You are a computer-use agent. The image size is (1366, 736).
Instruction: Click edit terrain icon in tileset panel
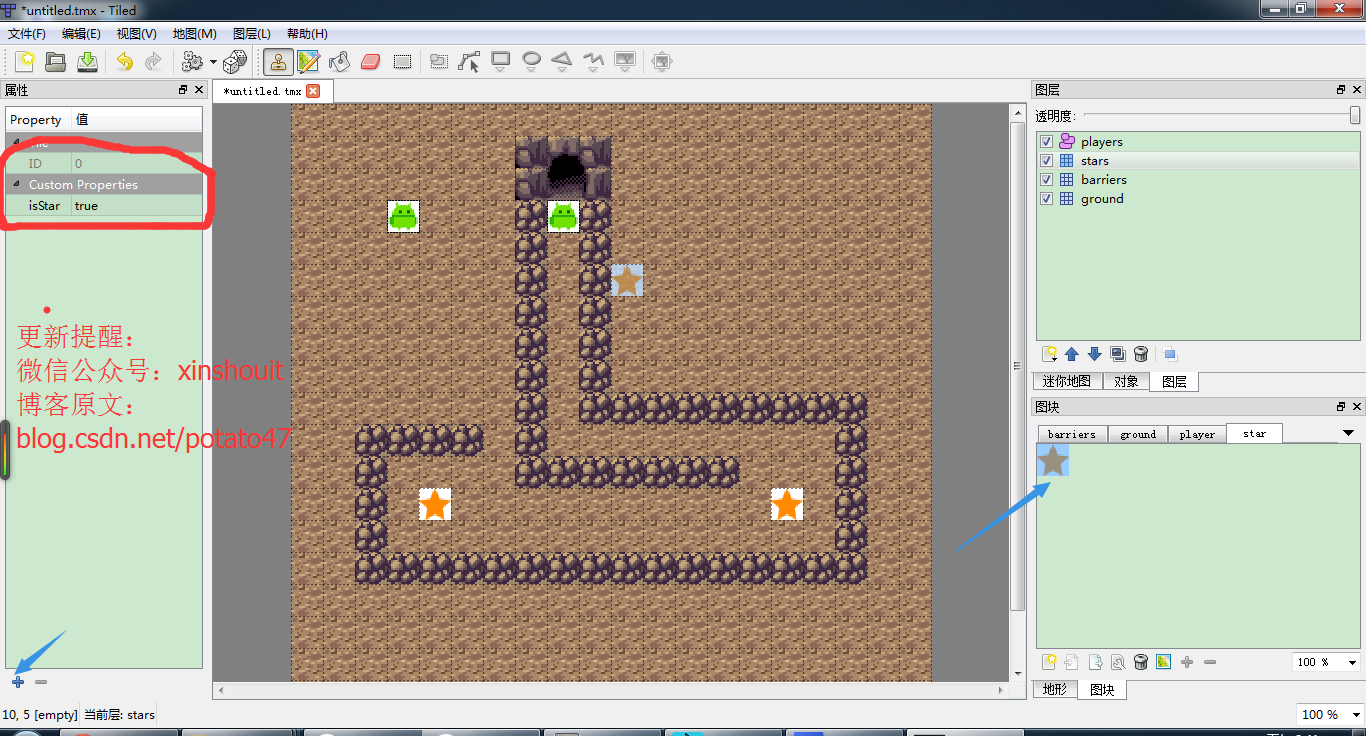pyautogui.click(x=1163, y=662)
